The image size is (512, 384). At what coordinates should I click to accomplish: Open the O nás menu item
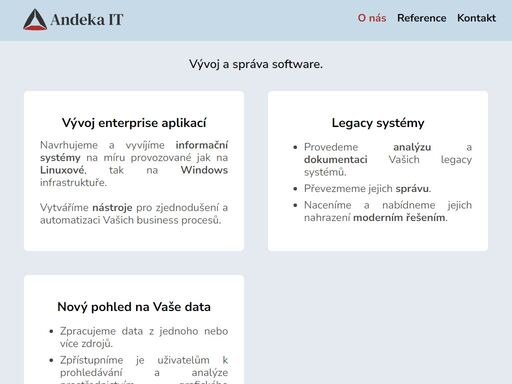[x=372, y=18]
